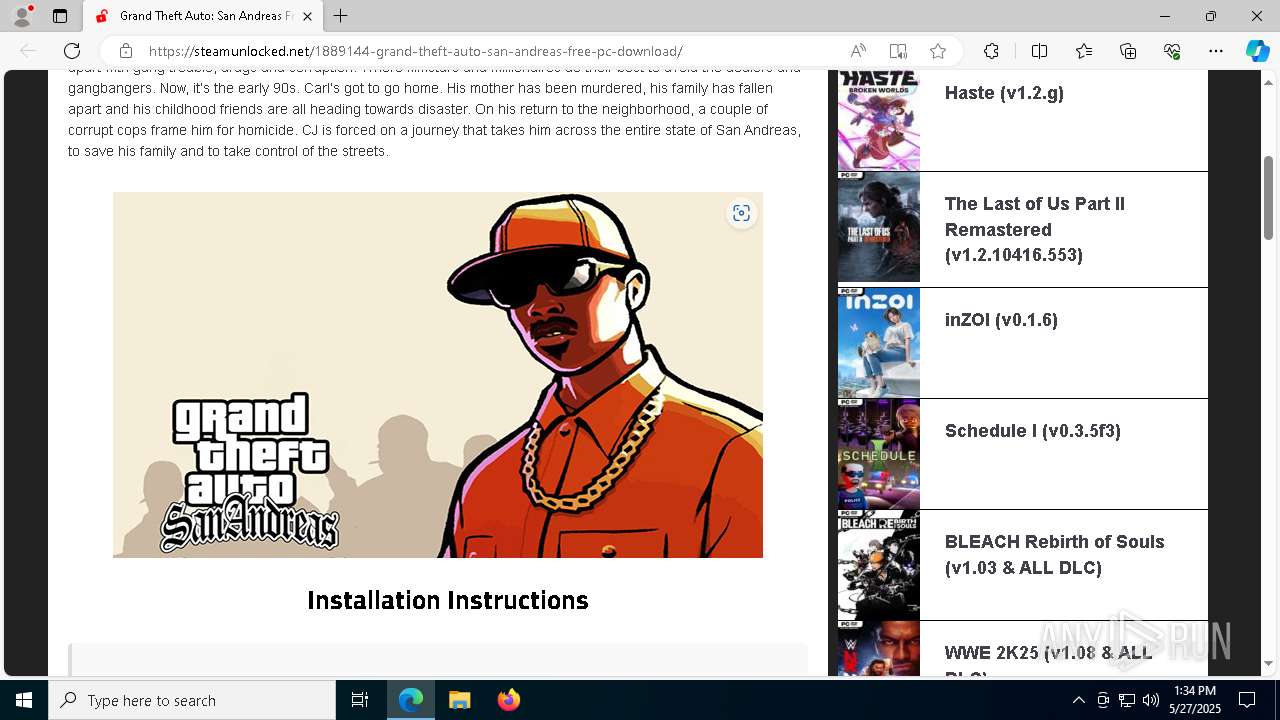Image resolution: width=1280 pixels, height=720 pixels.
Task: Click the visual search icon on GTA image
Action: 741,213
